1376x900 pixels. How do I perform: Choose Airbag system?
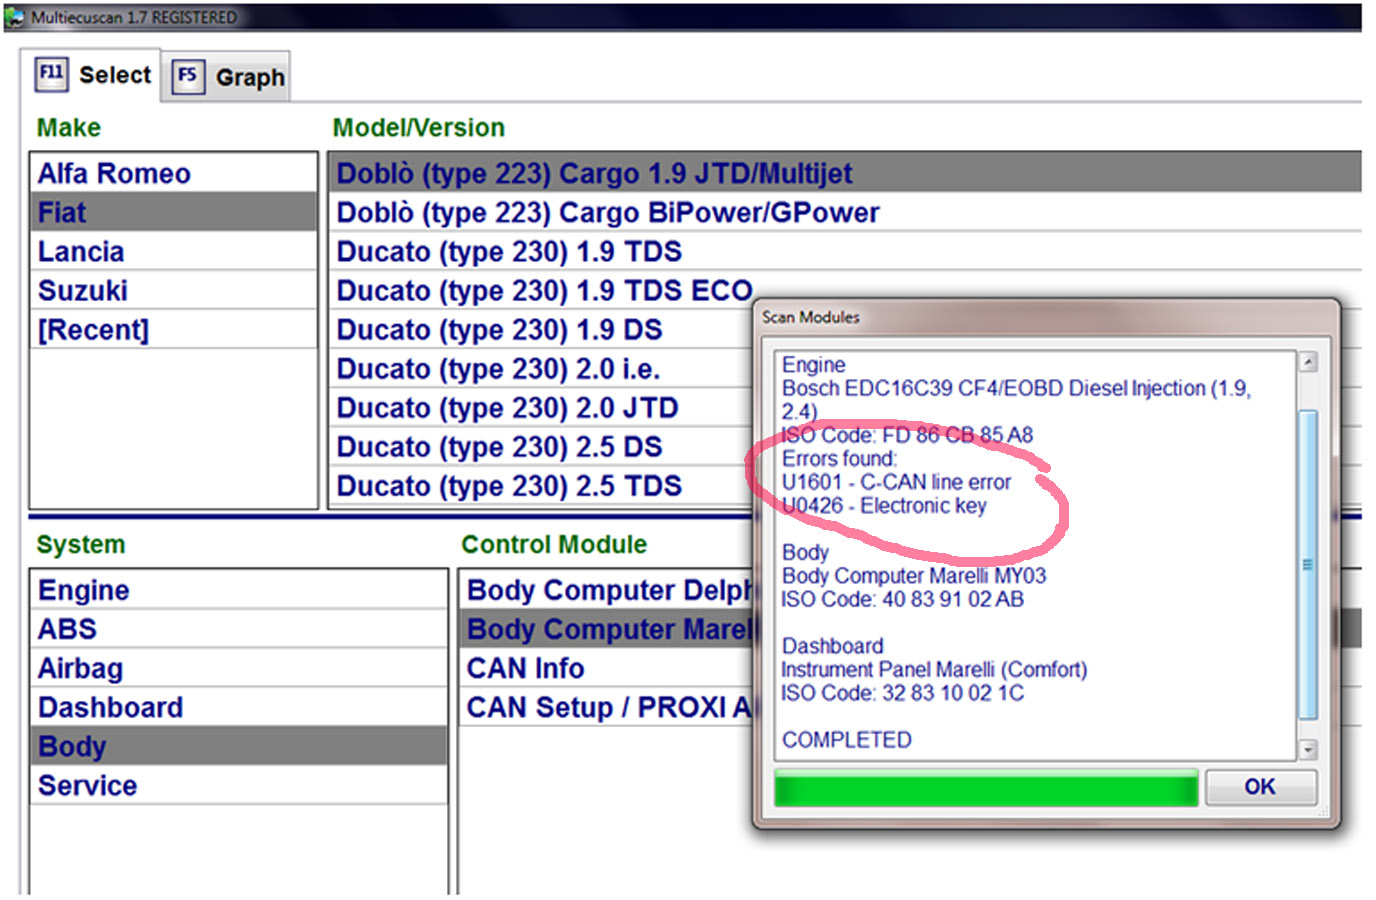(x=239, y=668)
